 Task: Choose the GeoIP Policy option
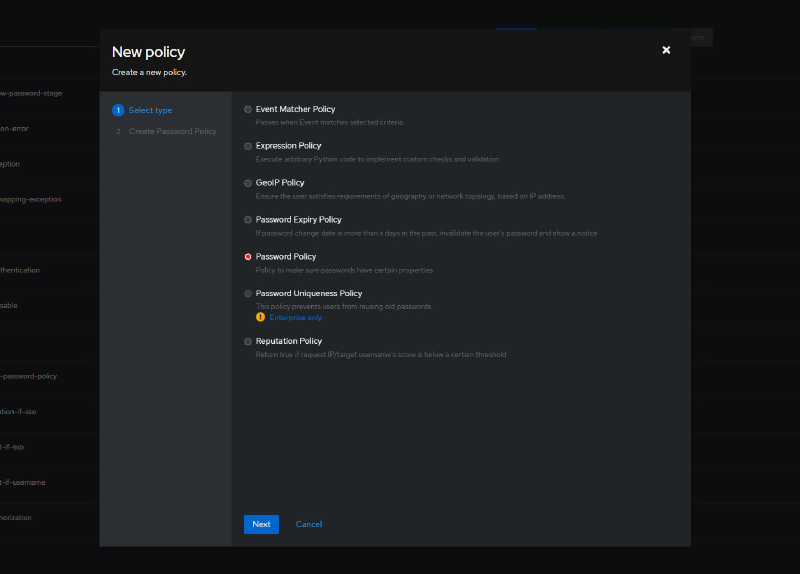point(248,183)
